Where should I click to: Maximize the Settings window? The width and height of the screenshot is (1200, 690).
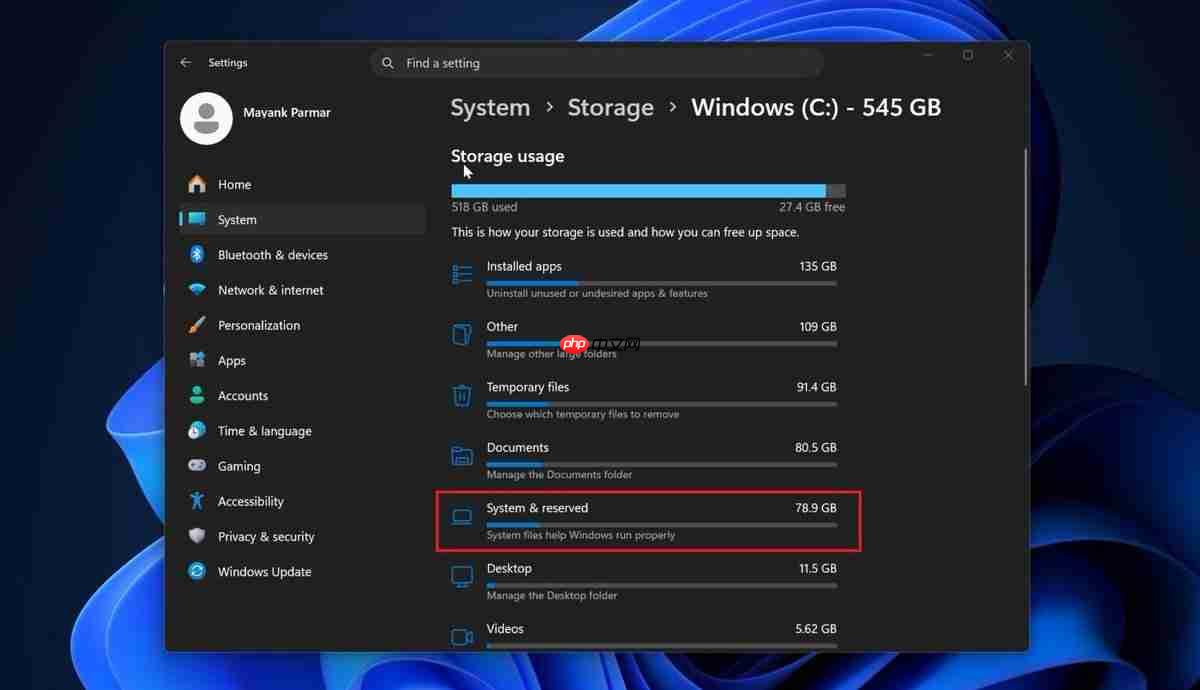point(968,55)
